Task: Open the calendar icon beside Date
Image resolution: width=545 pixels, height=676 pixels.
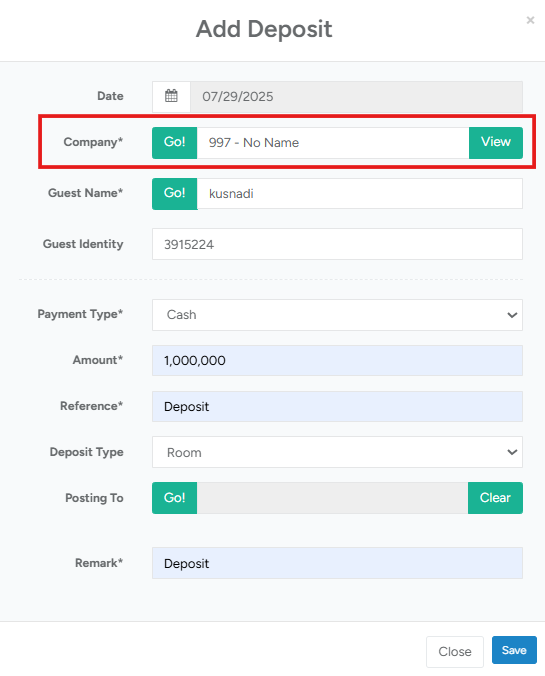Action: point(171,96)
